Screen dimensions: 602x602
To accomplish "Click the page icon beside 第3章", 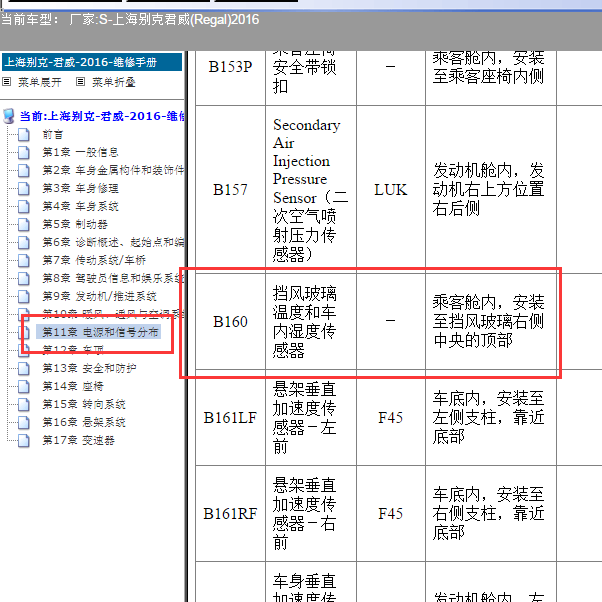I will (24, 188).
